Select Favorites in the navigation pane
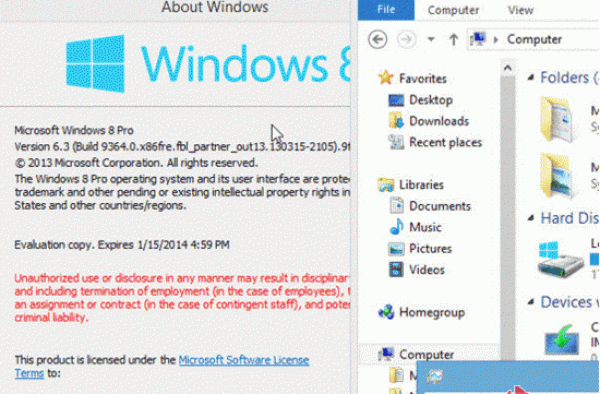 coord(422,79)
